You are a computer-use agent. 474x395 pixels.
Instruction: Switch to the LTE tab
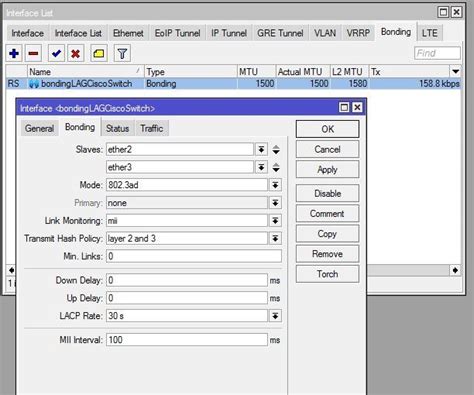[x=430, y=33]
